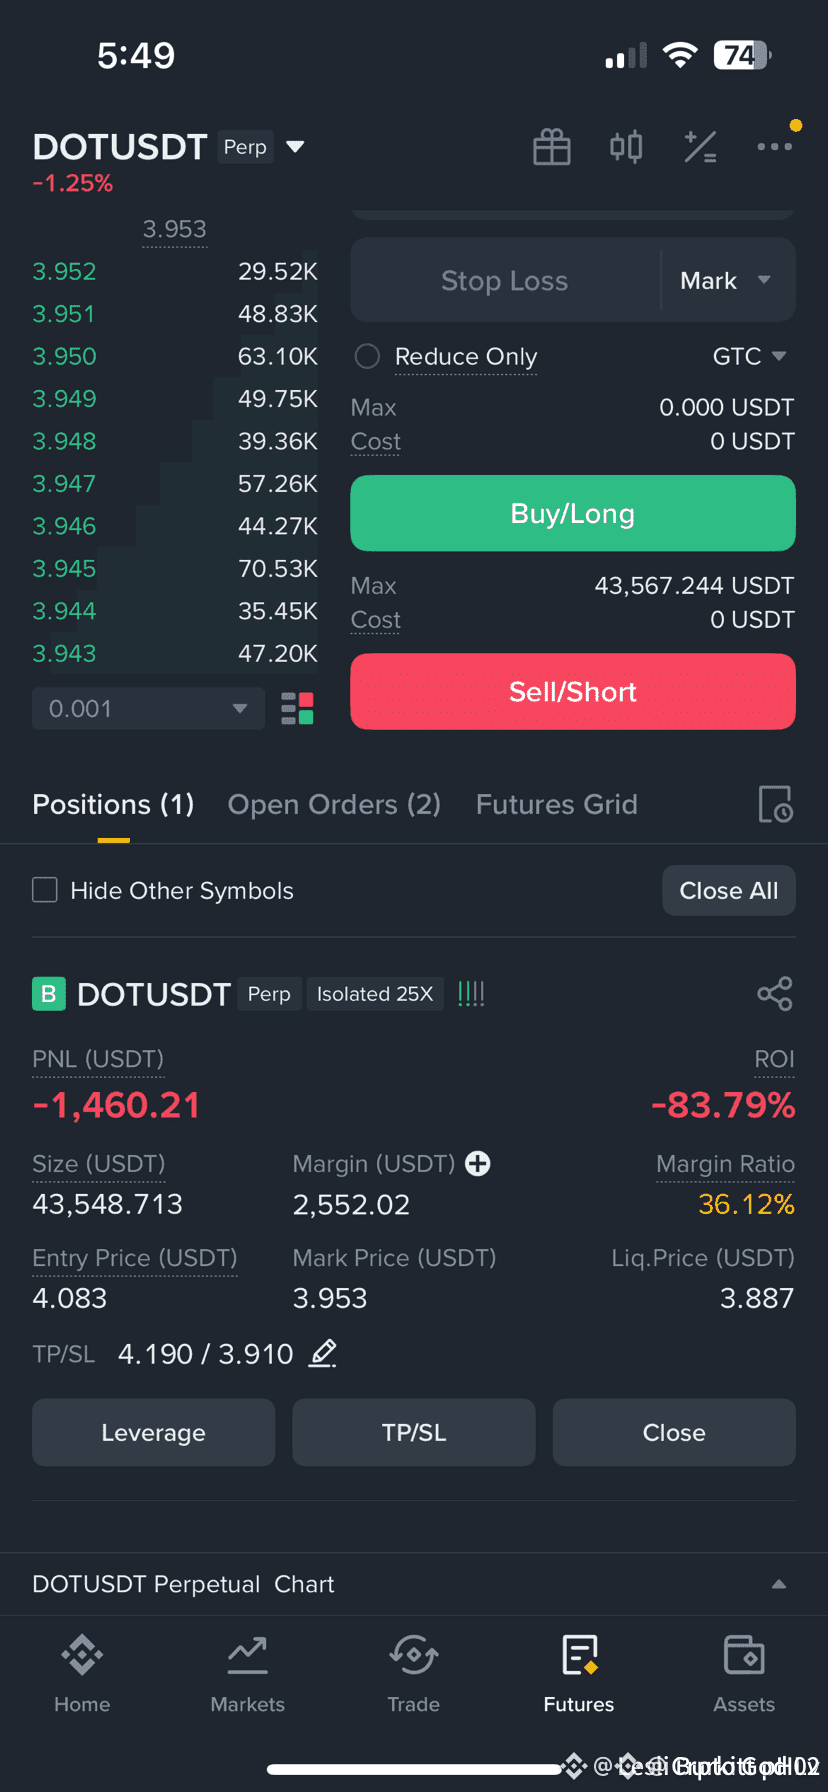Viewport: 828px width, 1792px height.
Task: Open the three-dot more options menu
Action: [x=775, y=147]
